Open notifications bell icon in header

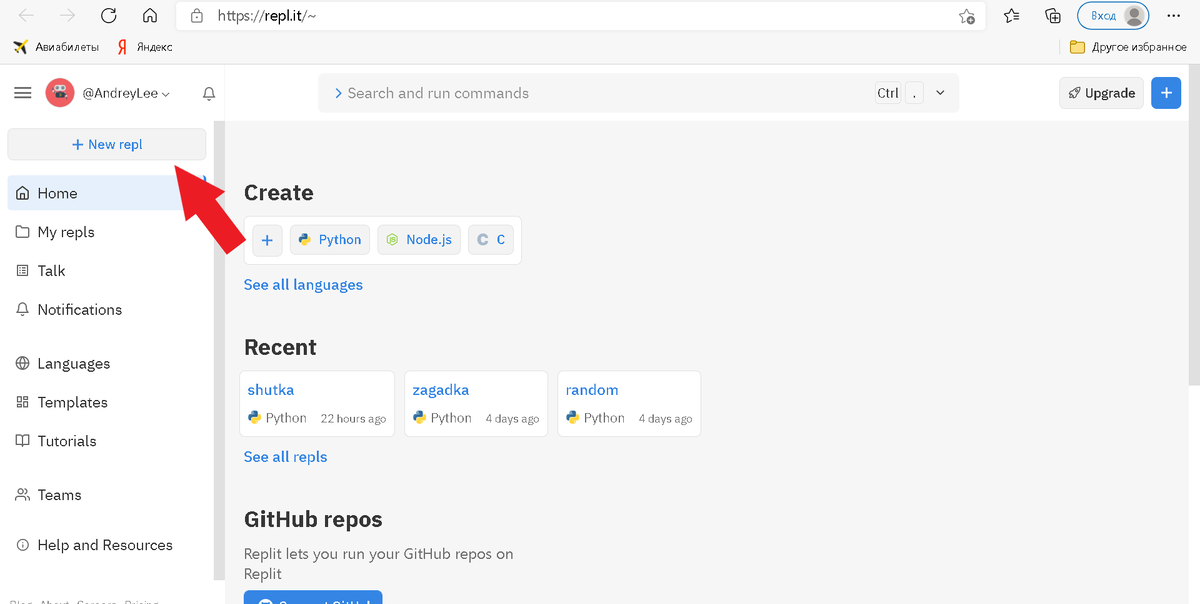click(x=209, y=93)
